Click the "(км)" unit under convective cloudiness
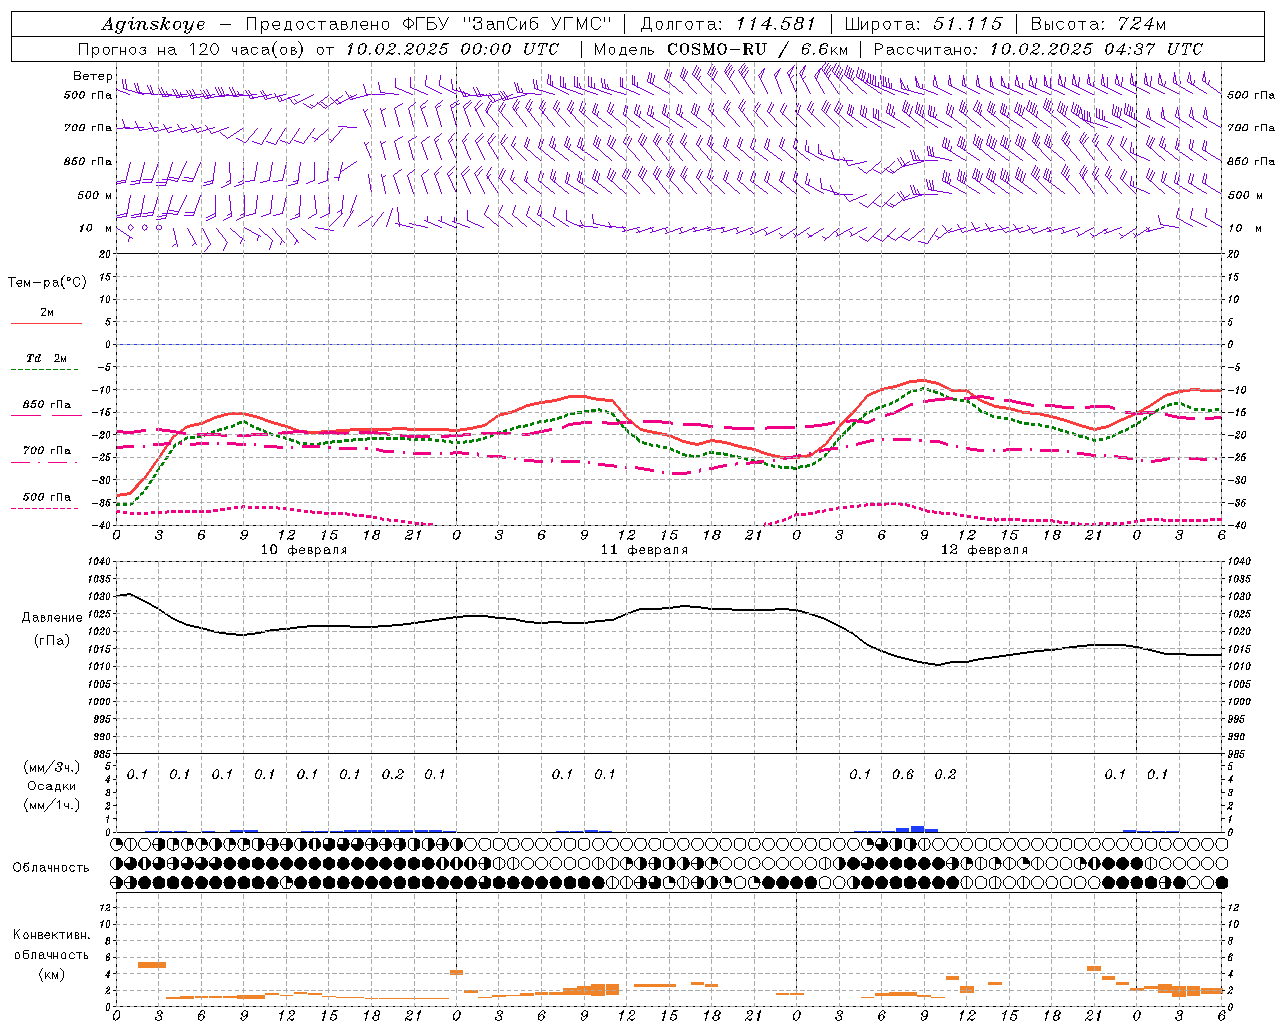This screenshot has width=1280, height=1024. 51,974
